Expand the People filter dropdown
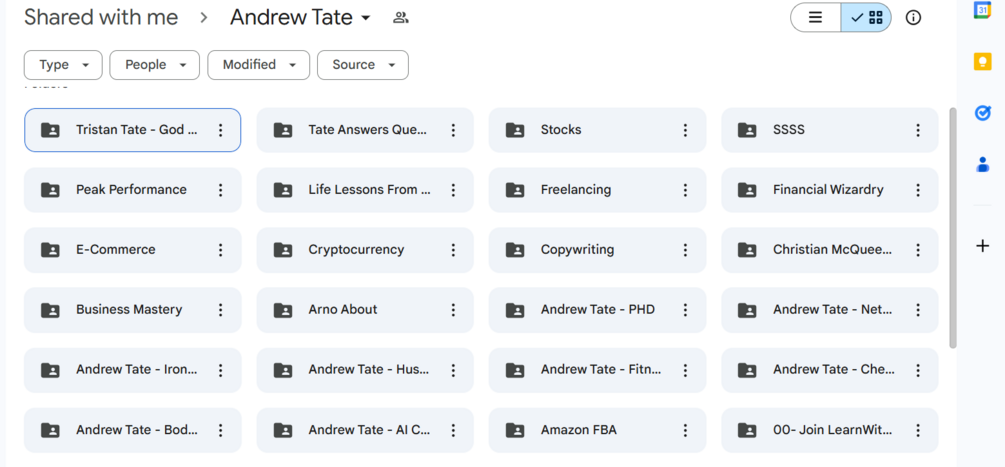 tap(154, 65)
